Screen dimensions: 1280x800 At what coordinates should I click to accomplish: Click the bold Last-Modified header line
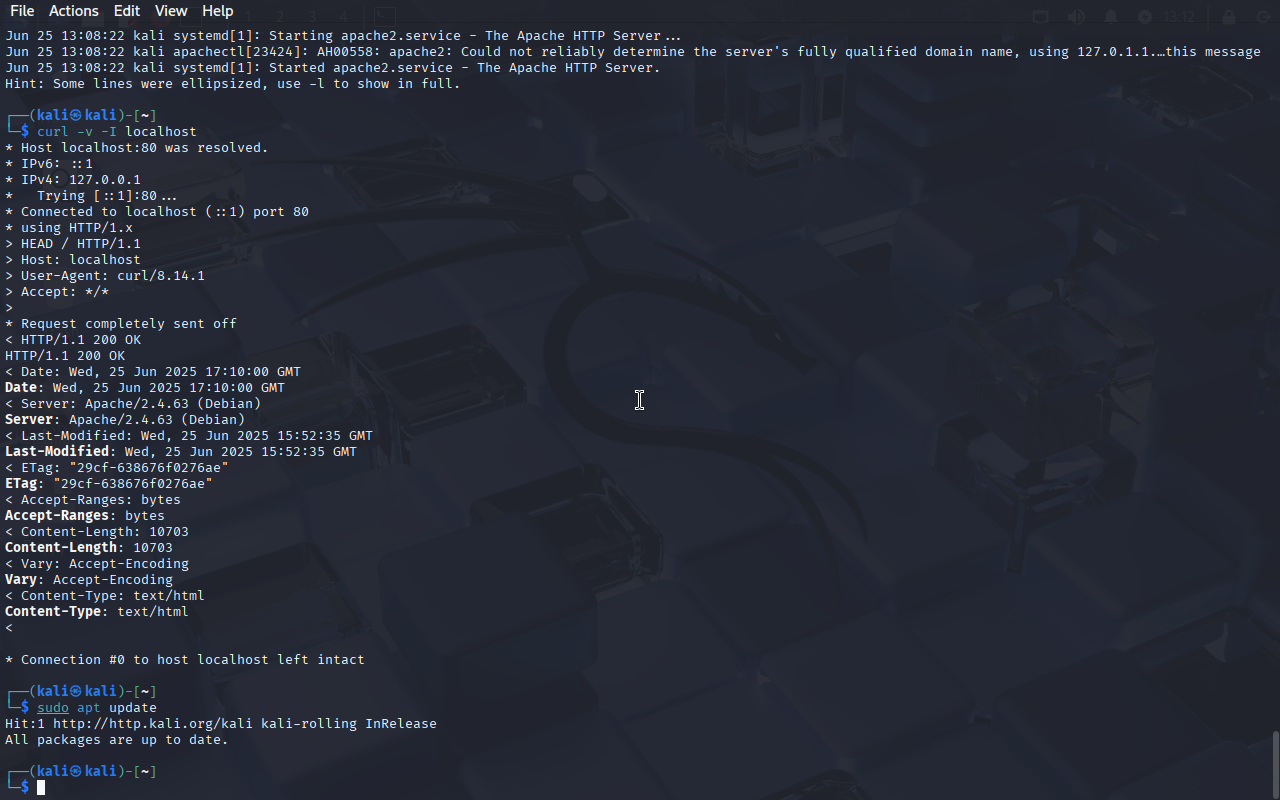181,452
